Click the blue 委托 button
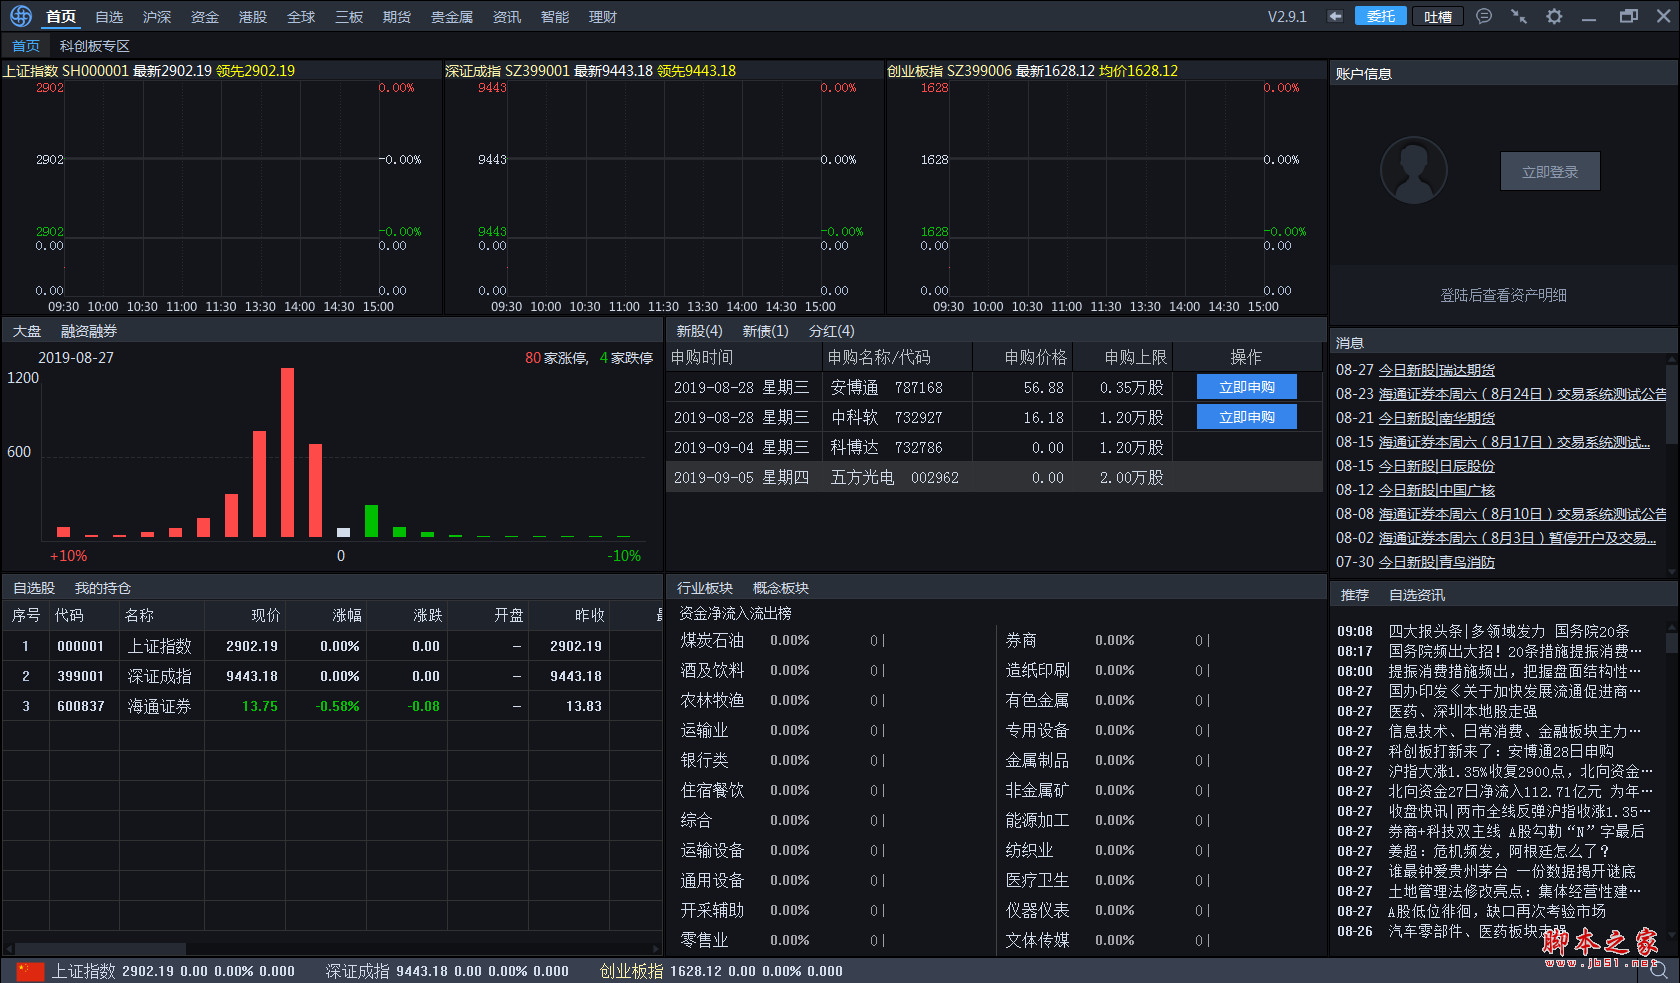1680x983 pixels. tap(1380, 16)
